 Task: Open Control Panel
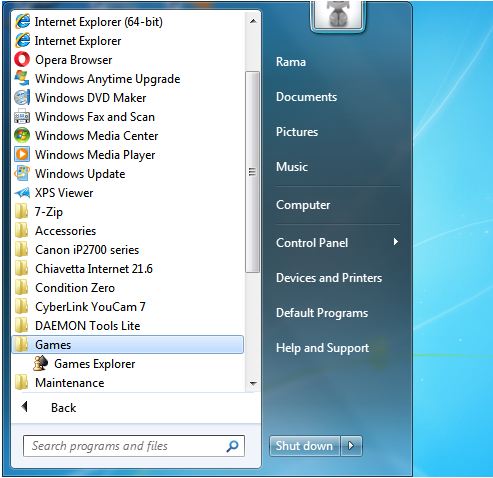click(x=312, y=243)
